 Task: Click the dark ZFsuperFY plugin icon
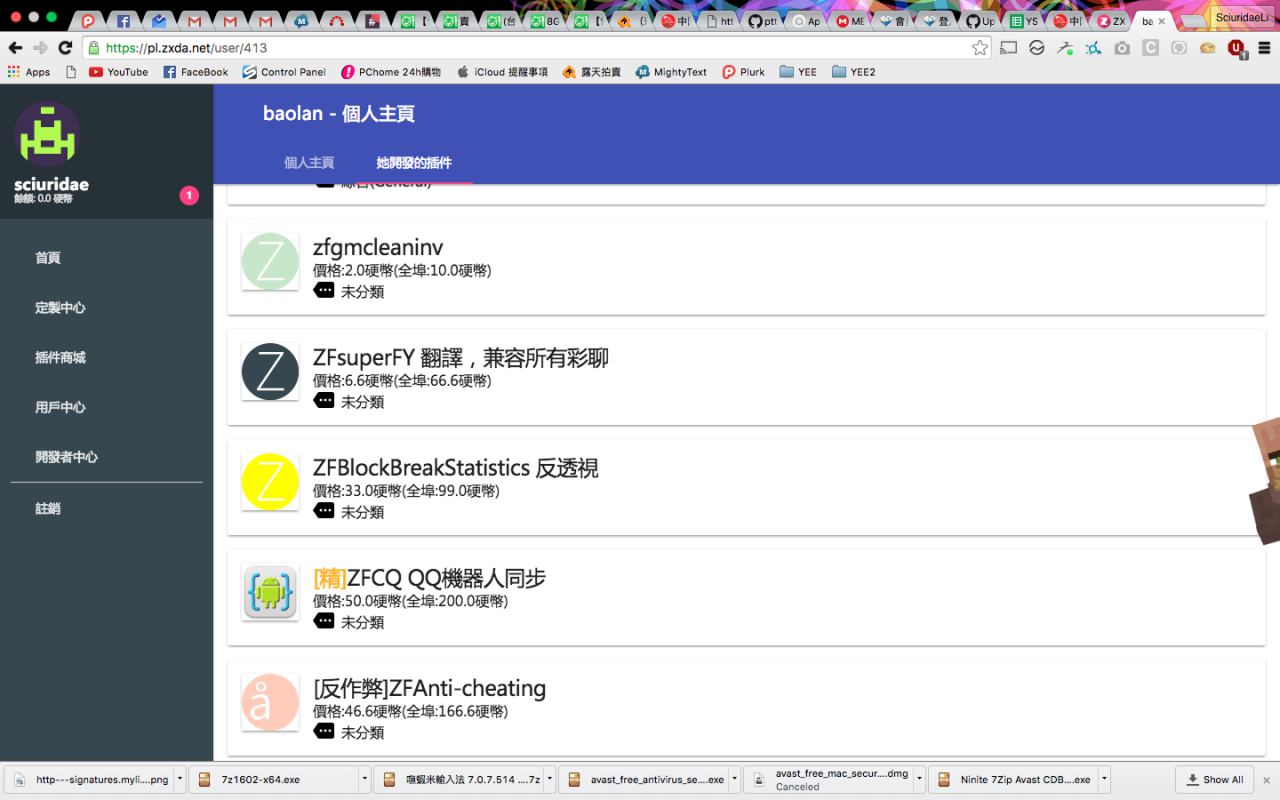[270, 372]
